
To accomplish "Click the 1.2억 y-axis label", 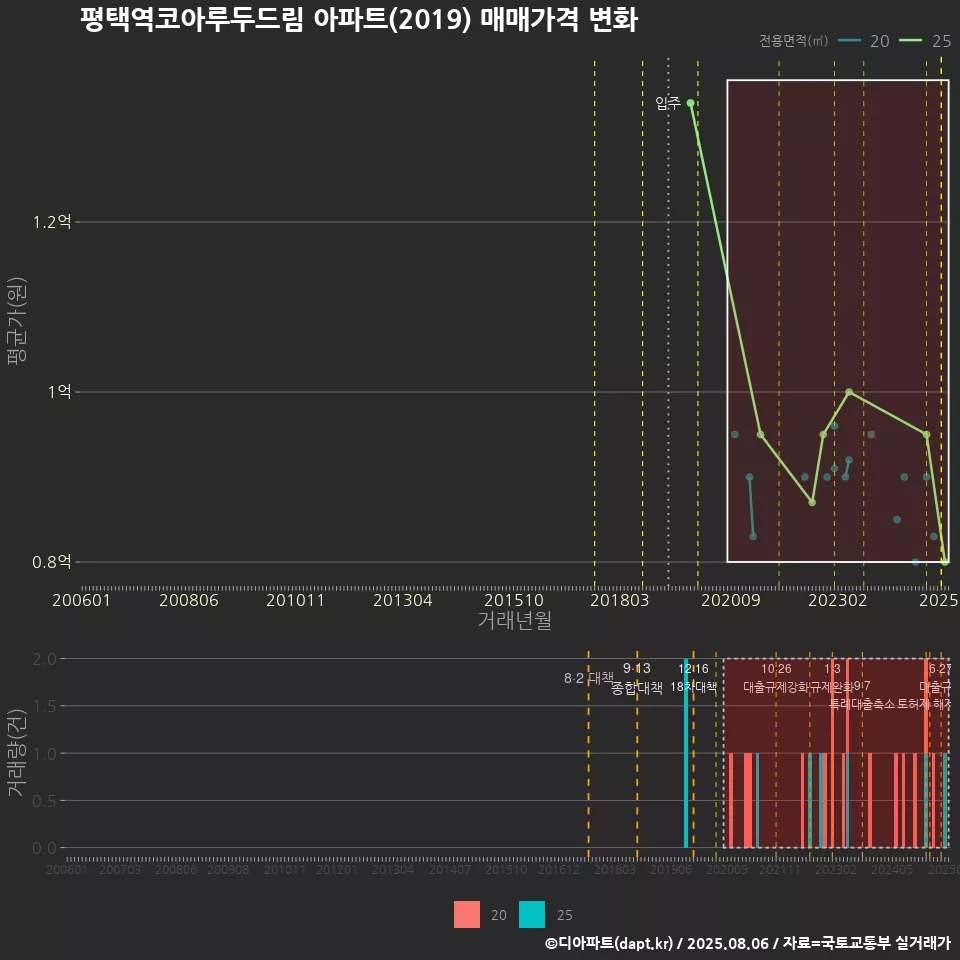I will (x=52, y=222).
